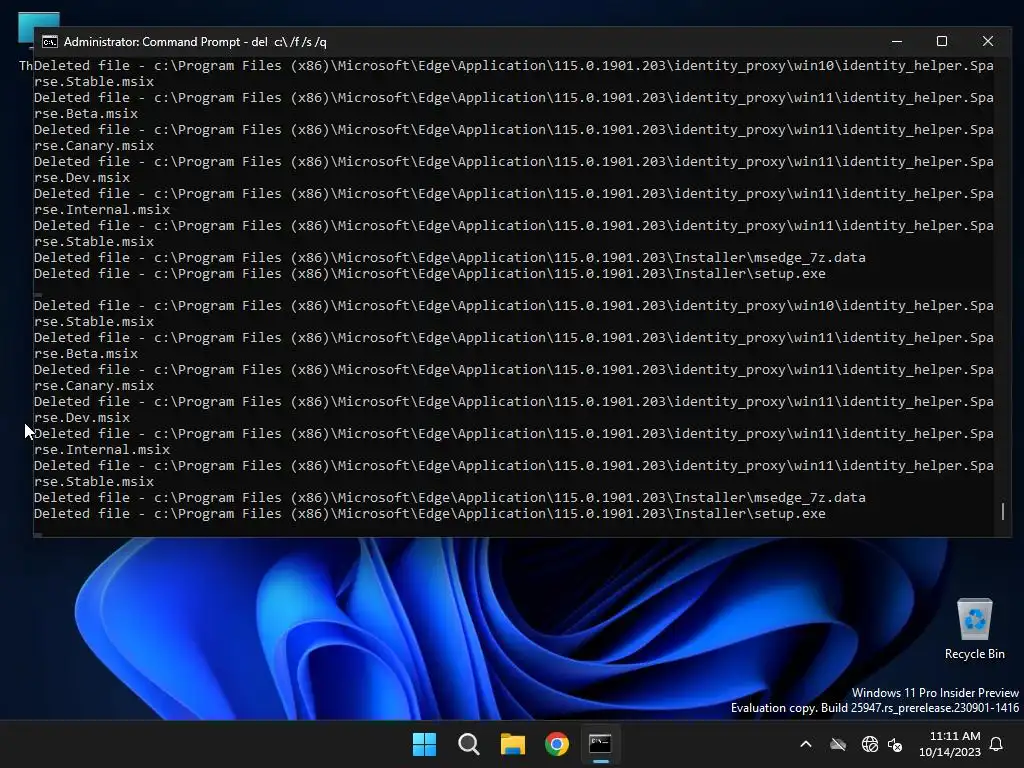Image resolution: width=1024 pixels, height=768 pixels.
Task: Click the Command Prompt title bar icon
Action: tap(50, 42)
